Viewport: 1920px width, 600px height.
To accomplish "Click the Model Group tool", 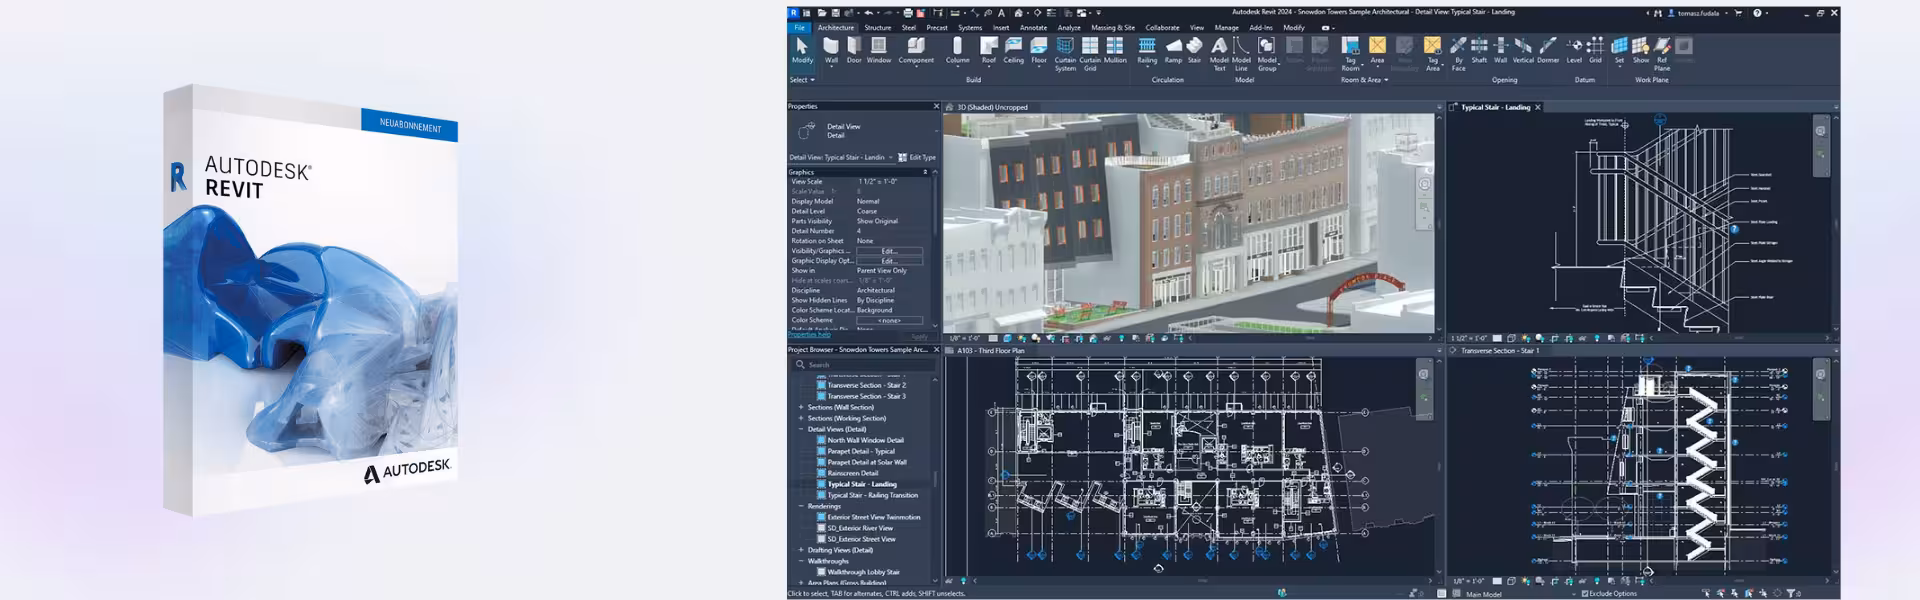I will 1267,53.
